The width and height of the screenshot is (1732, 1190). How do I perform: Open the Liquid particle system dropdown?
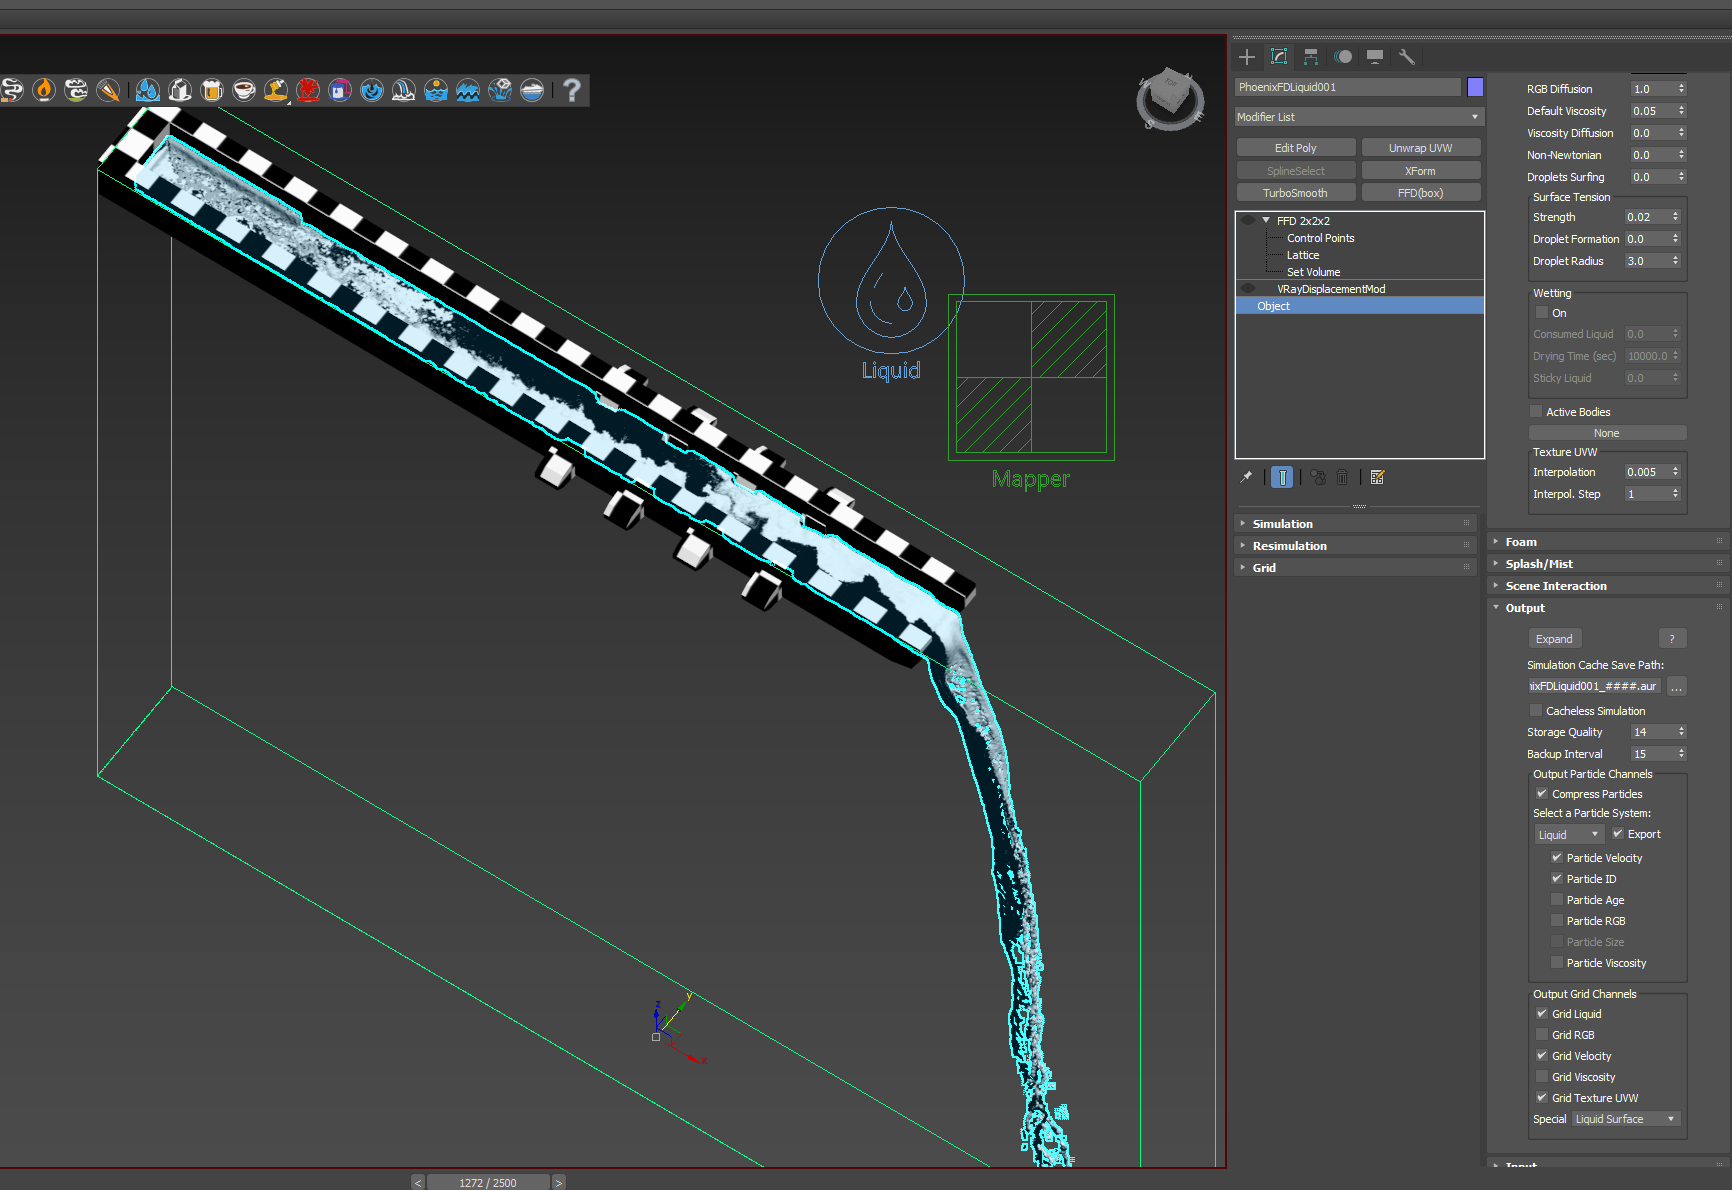tap(1569, 835)
